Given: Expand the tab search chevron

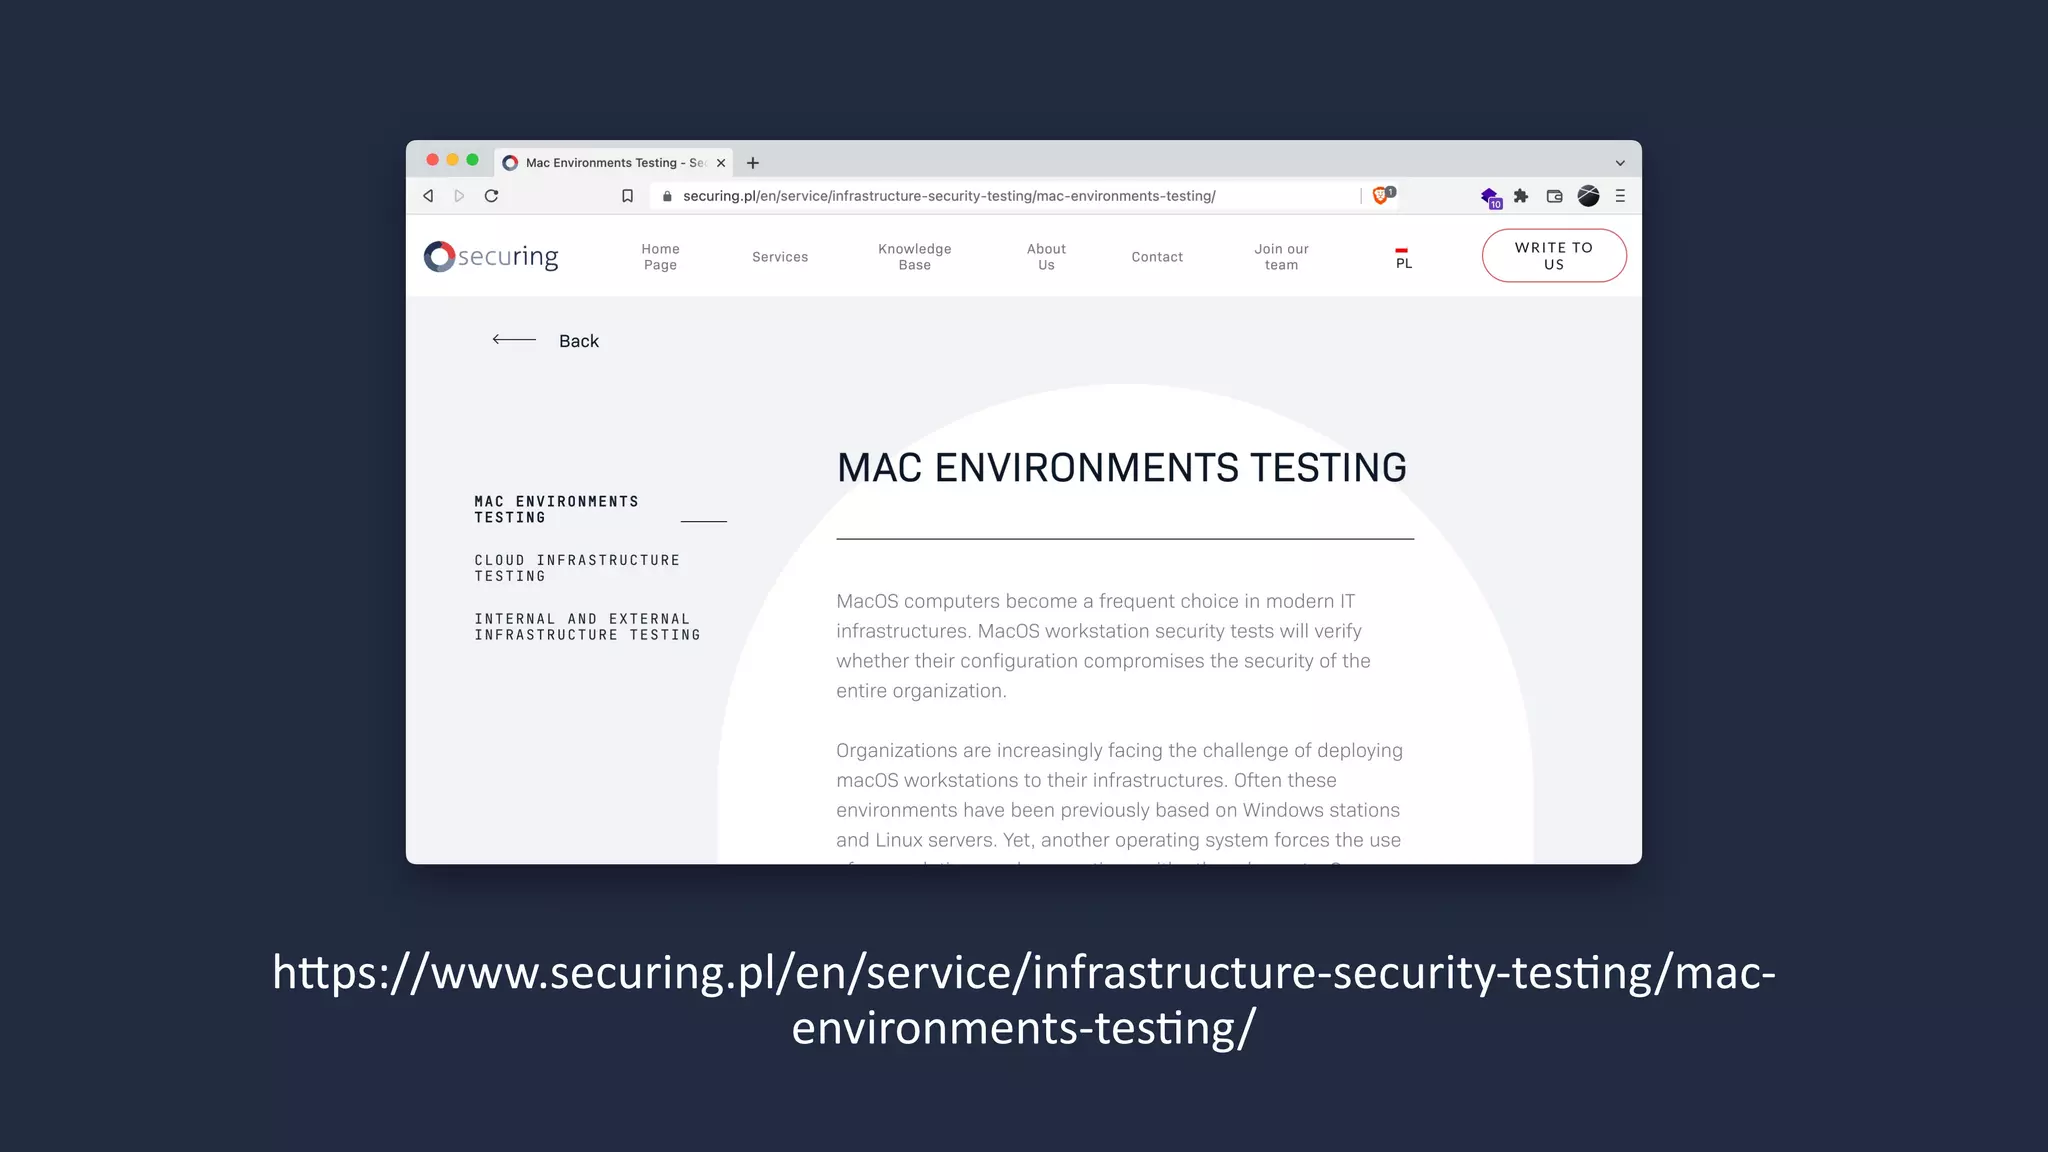Looking at the screenshot, I should (1620, 163).
